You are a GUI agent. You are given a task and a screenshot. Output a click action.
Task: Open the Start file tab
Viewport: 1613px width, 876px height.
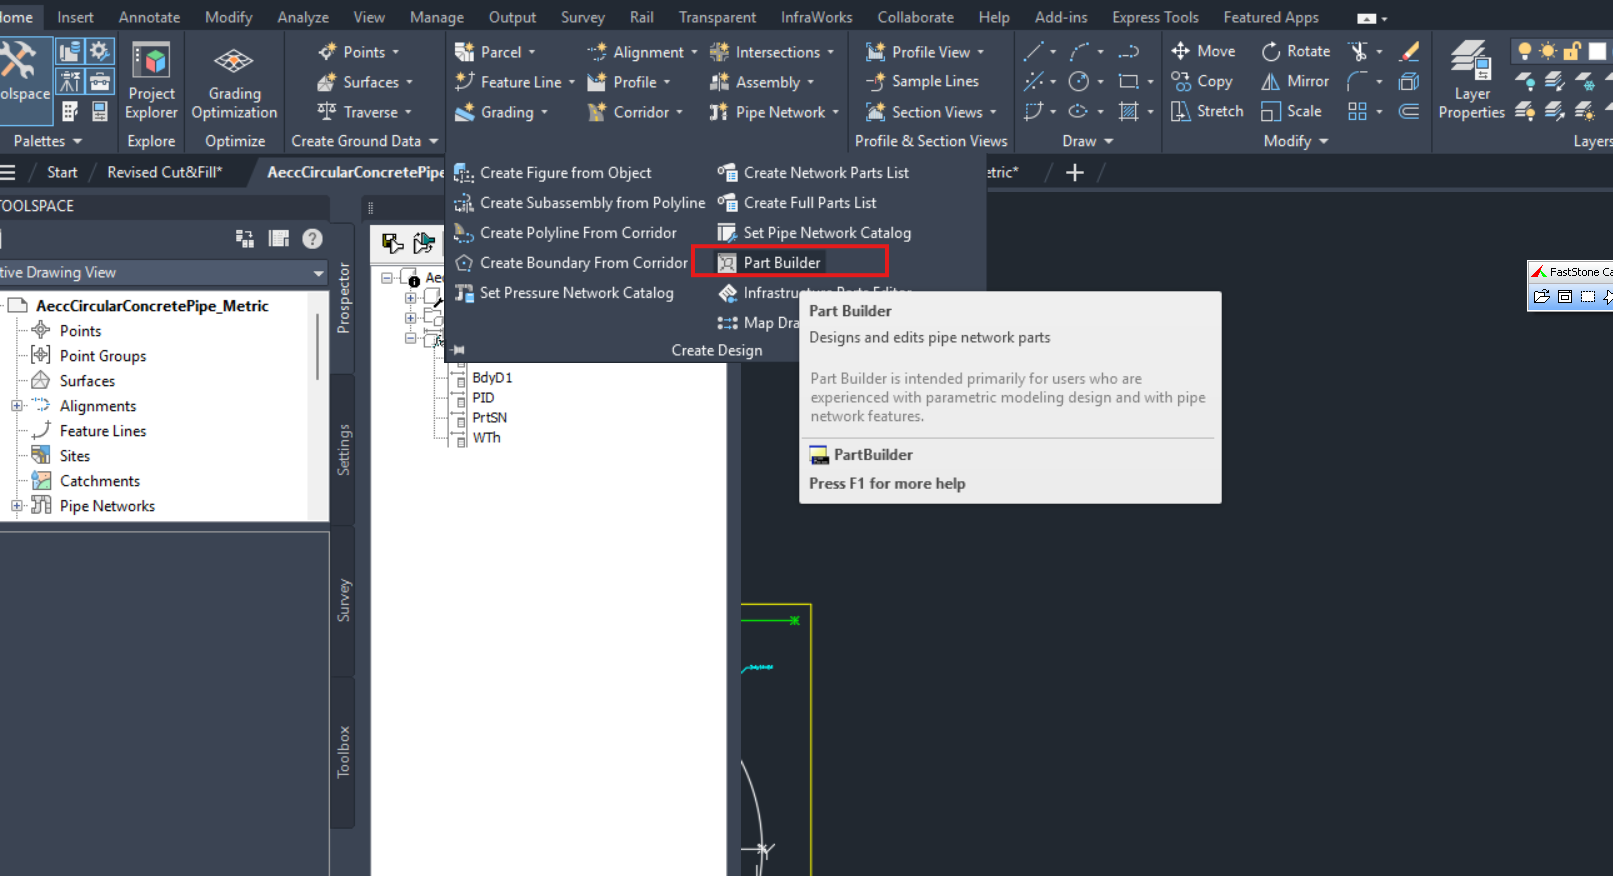[62, 172]
